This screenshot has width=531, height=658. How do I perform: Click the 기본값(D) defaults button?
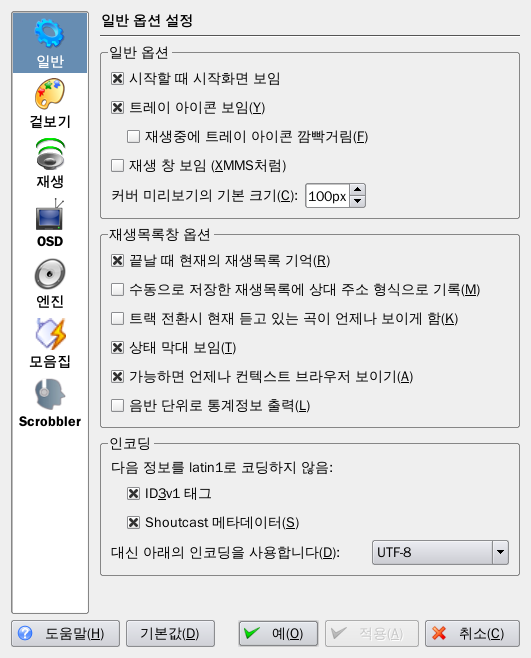click(x=170, y=633)
